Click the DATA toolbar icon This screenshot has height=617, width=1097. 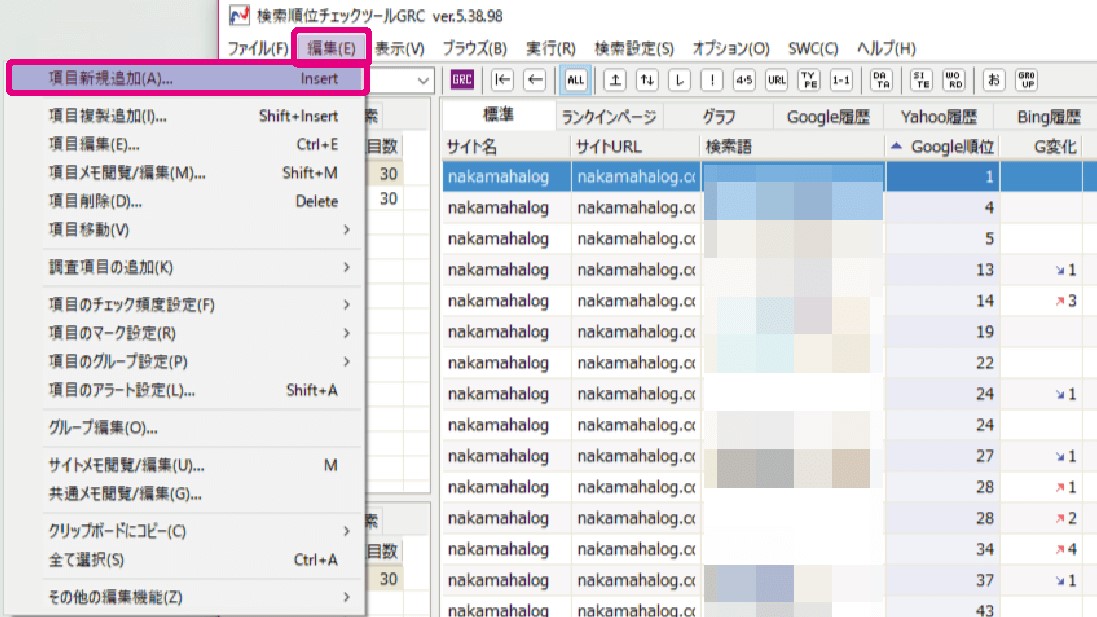tap(882, 80)
